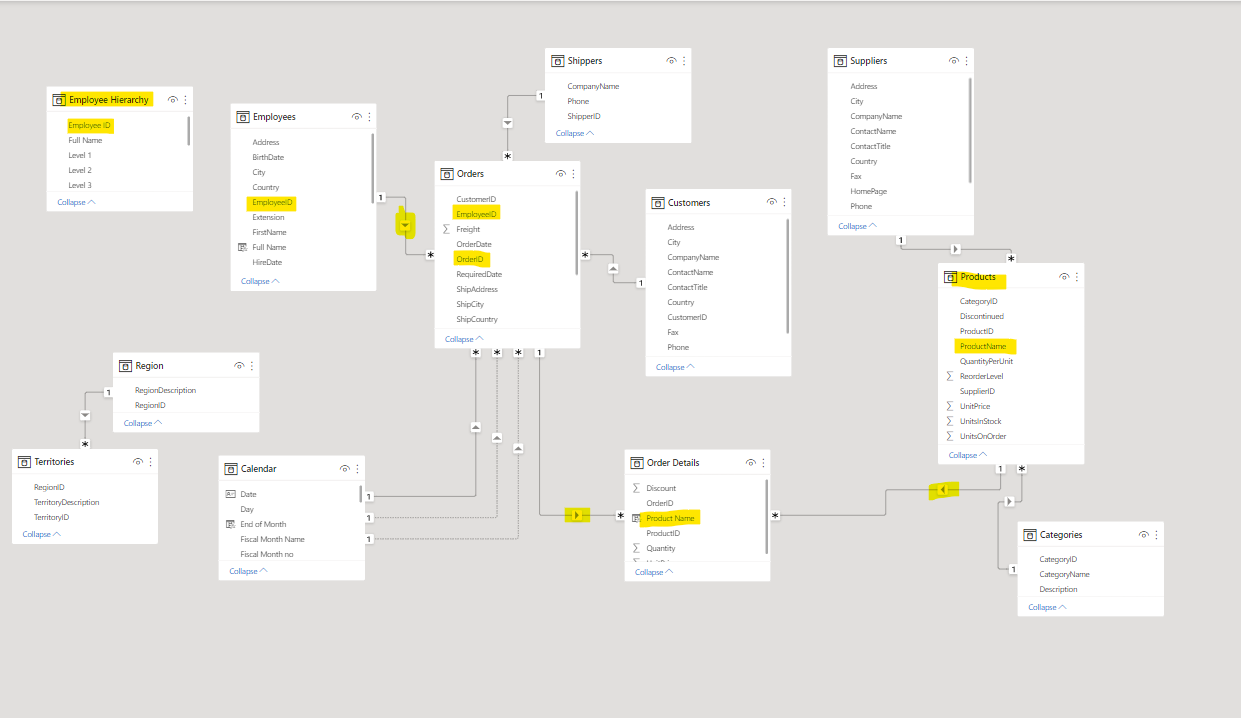The width and height of the screenshot is (1241, 718).
Task: Select EmployeeID field in Employees table
Action: [272, 202]
